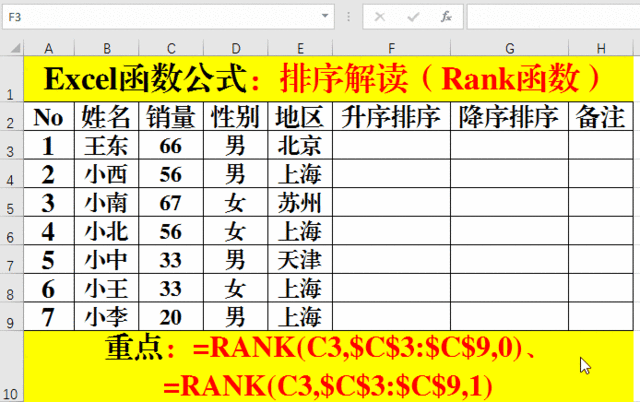This screenshot has height=402, width=640.
Task: Click 小西's sales cell '56'
Action: point(171,174)
